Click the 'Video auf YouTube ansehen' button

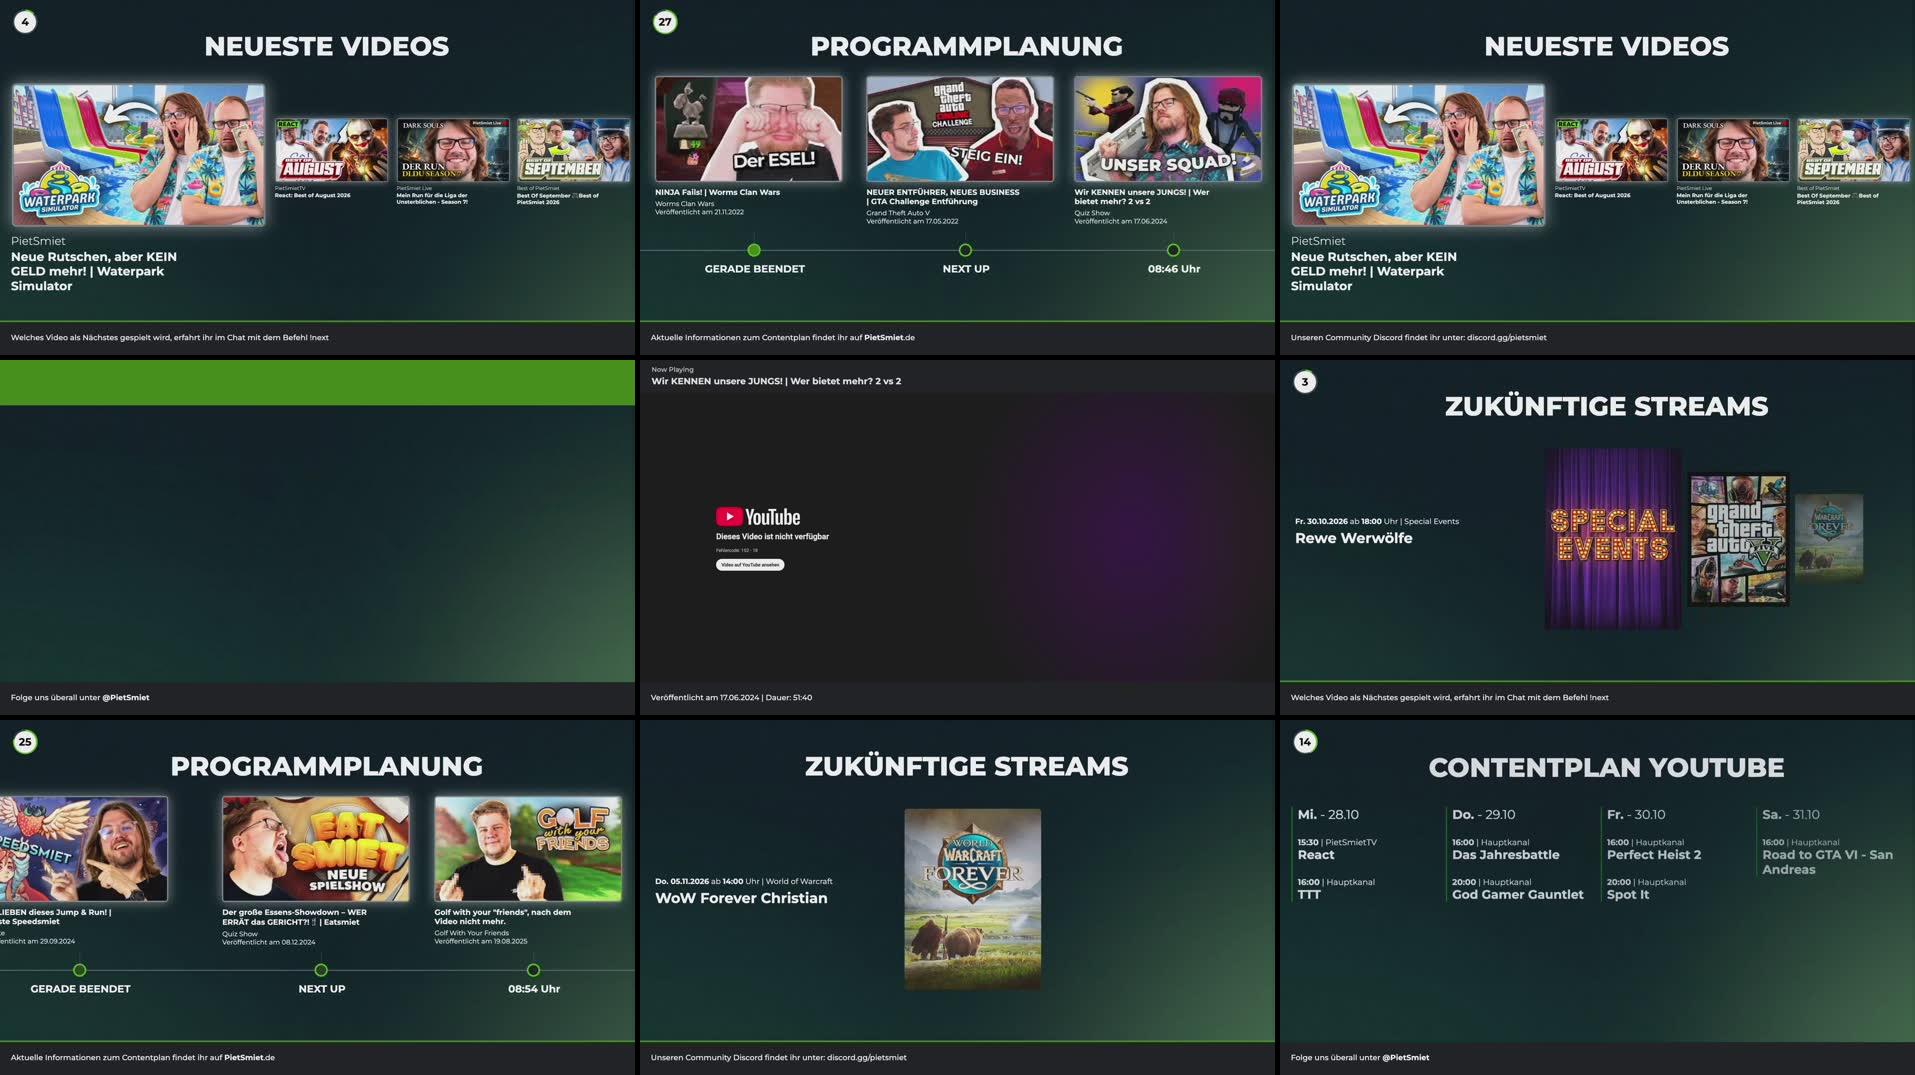[750, 565]
